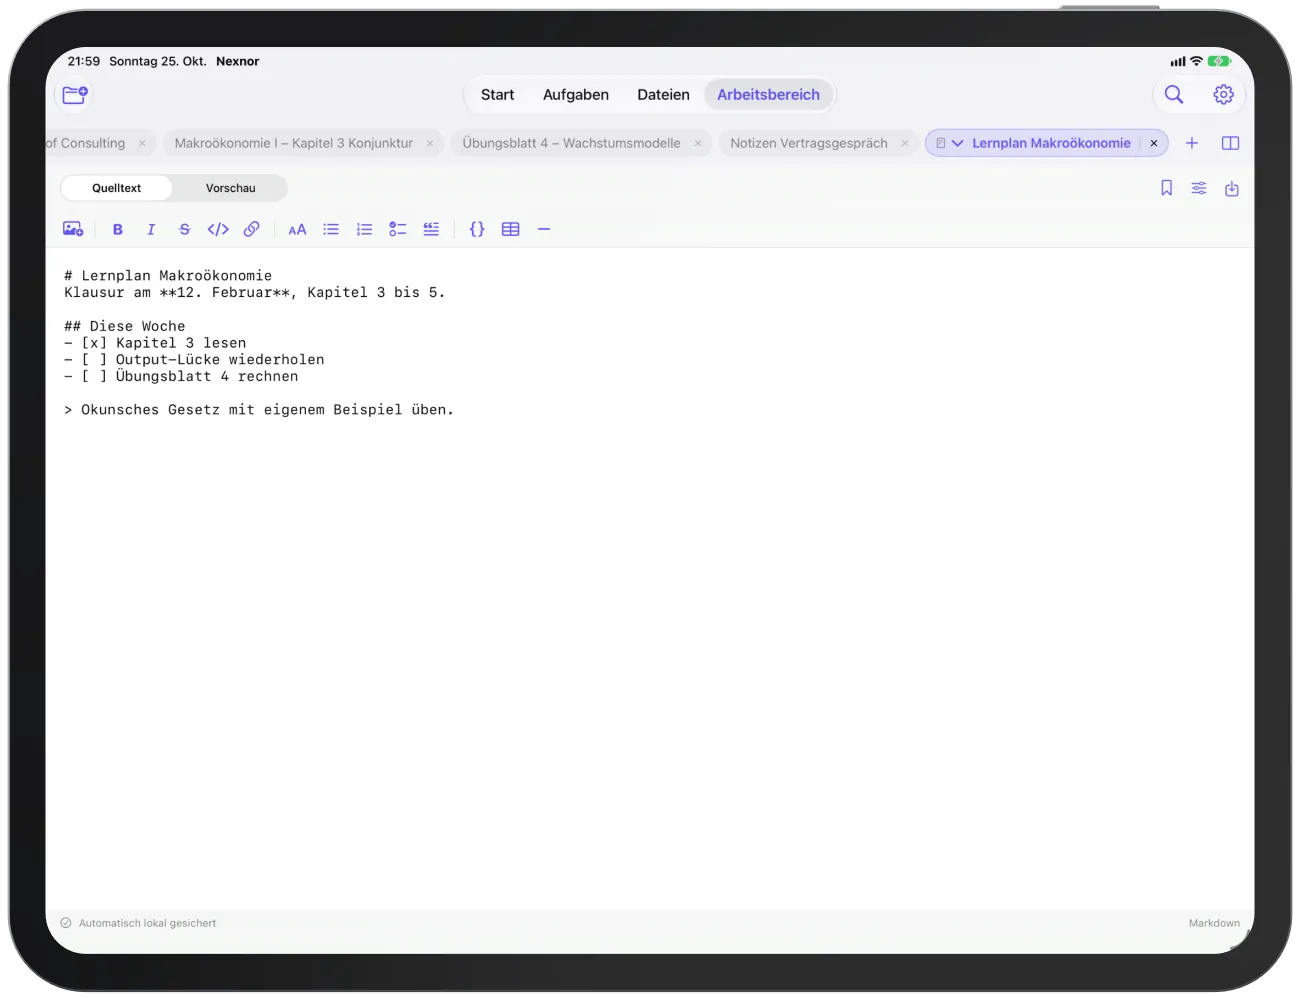This screenshot has height=998, width=1300.
Task: Switch to Quelltext source mode
Action: [x=116, y=188]
